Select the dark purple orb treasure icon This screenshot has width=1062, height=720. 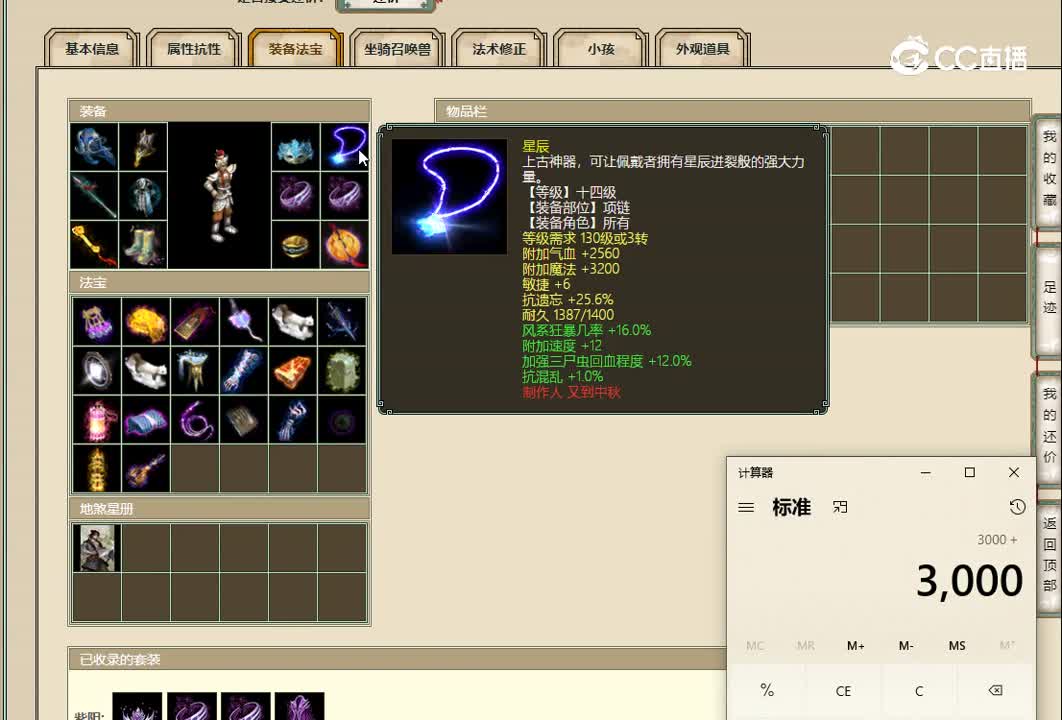(341, 420)
